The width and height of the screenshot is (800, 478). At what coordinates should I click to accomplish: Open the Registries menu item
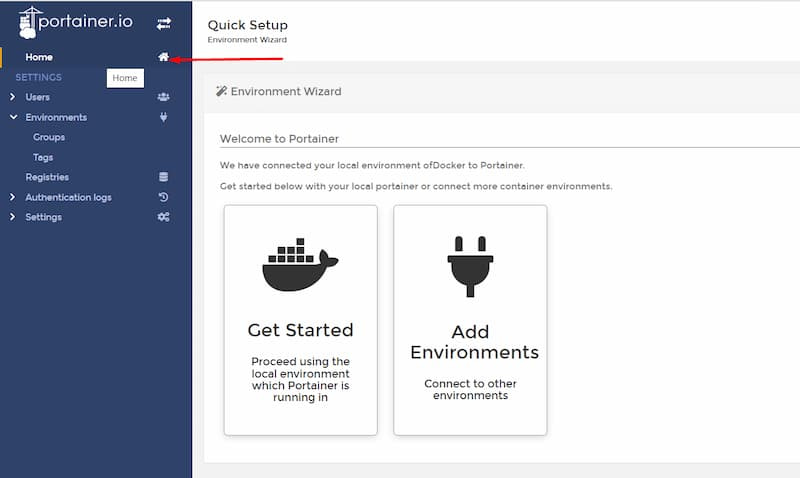47,177
